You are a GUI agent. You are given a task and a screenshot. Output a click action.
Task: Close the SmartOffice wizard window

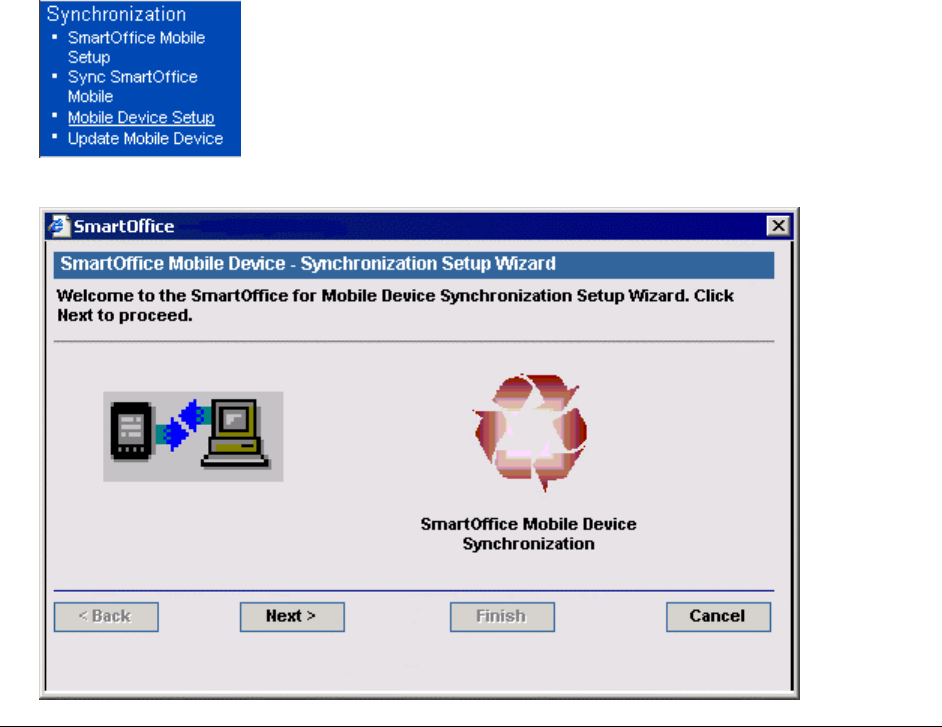tap(778, 226)
